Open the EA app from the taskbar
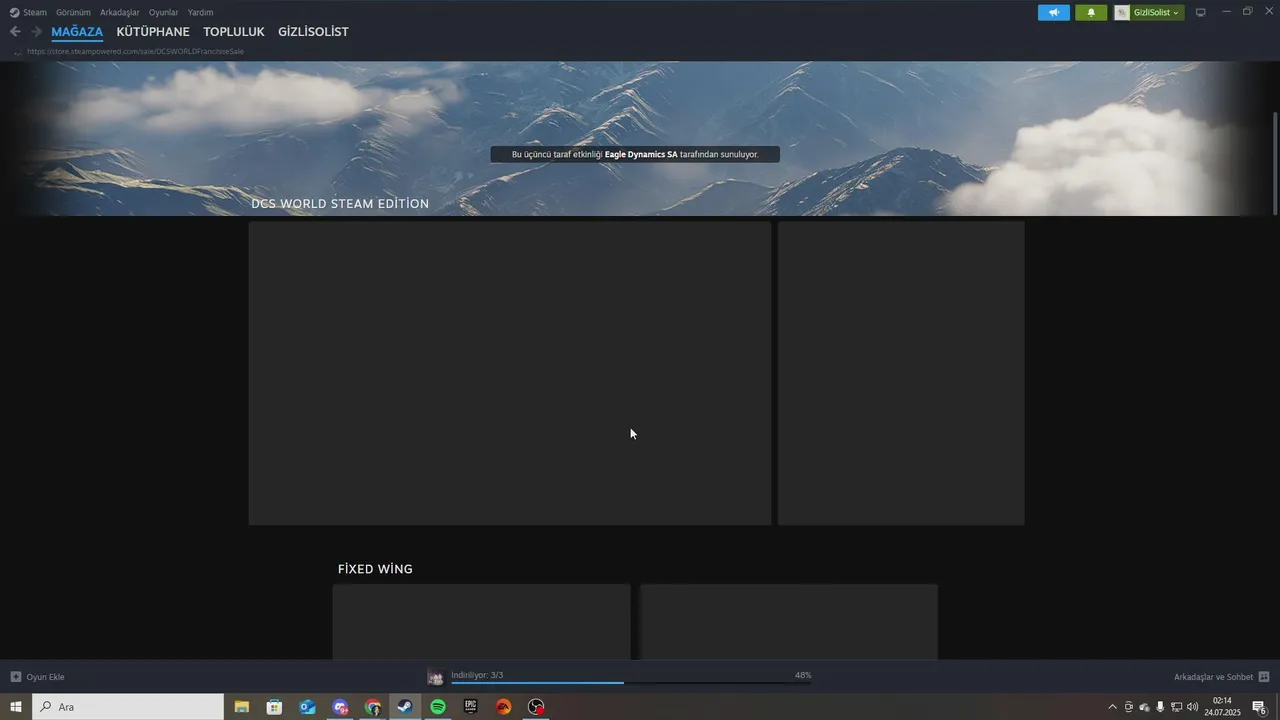 (x=504, y=707)
